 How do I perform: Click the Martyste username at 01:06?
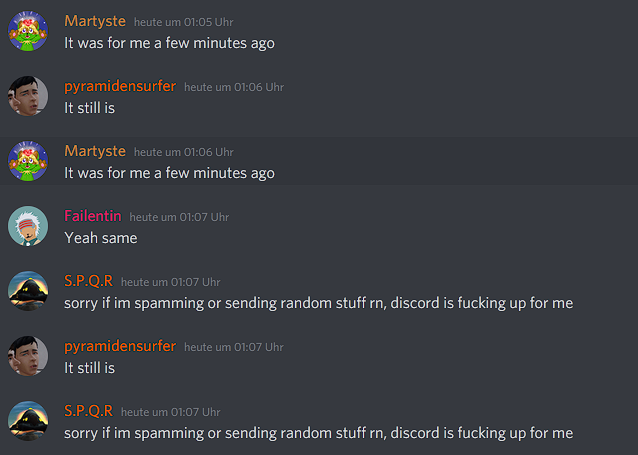point(95,151)
